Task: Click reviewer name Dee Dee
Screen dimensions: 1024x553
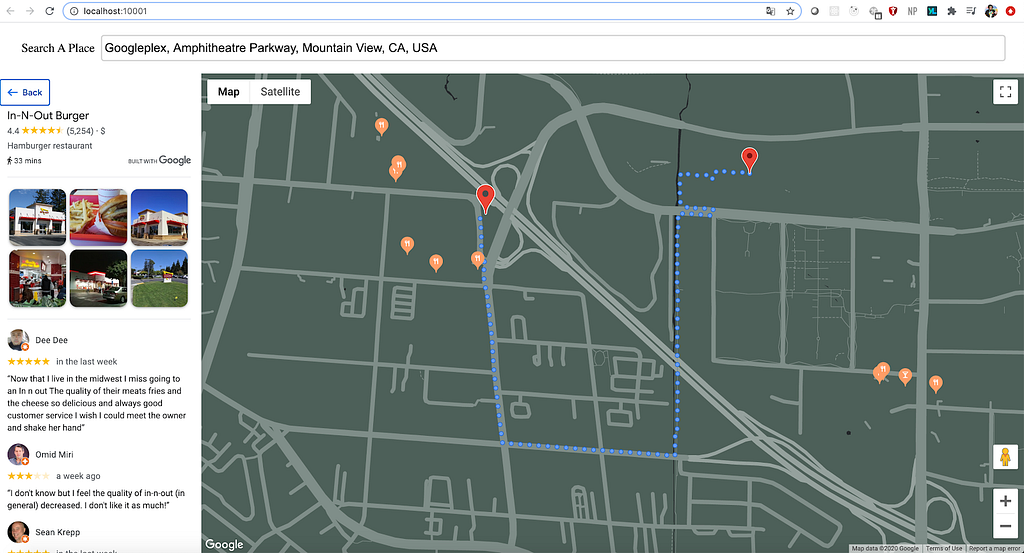Action: pyautogui.click(x=52, y=340)
